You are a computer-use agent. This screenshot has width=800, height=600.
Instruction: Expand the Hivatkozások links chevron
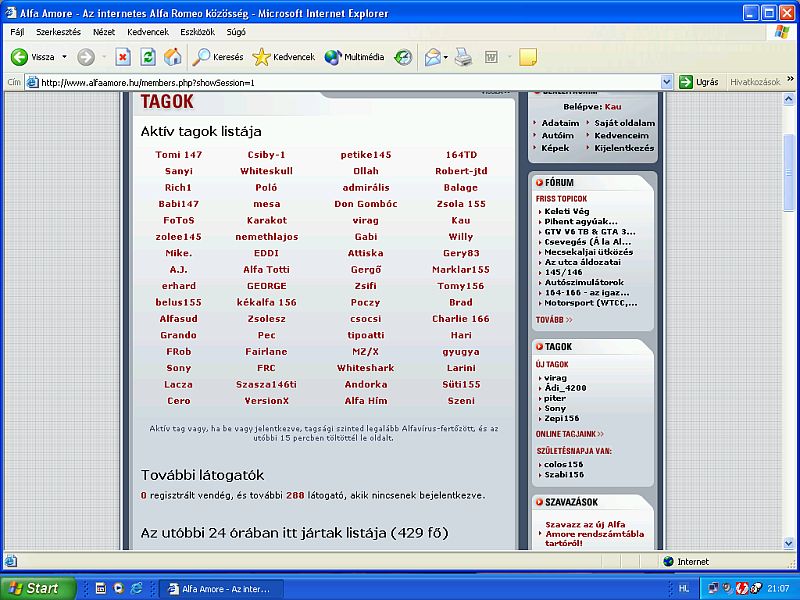click(790, 79)
